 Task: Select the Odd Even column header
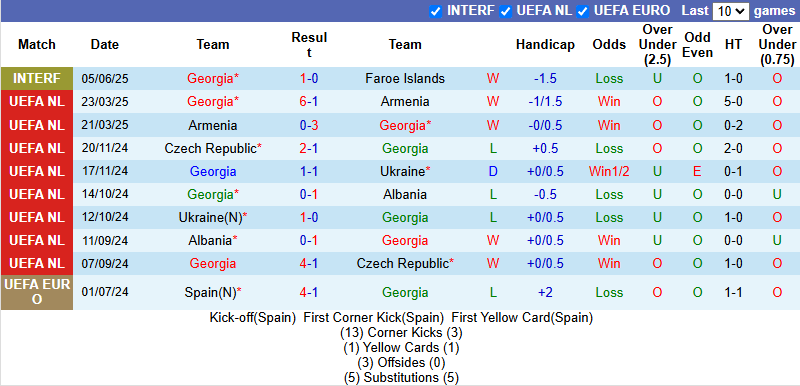click(697, 44)
